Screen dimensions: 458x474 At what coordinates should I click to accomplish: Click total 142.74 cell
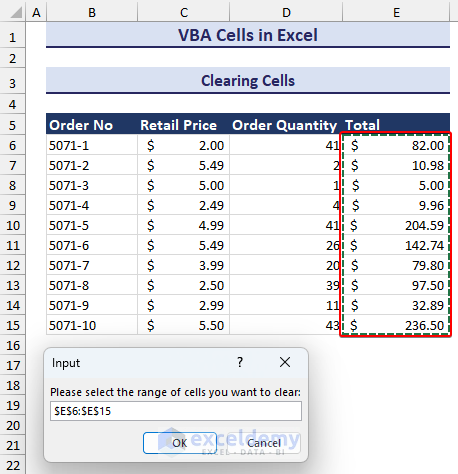coord(396,245)
